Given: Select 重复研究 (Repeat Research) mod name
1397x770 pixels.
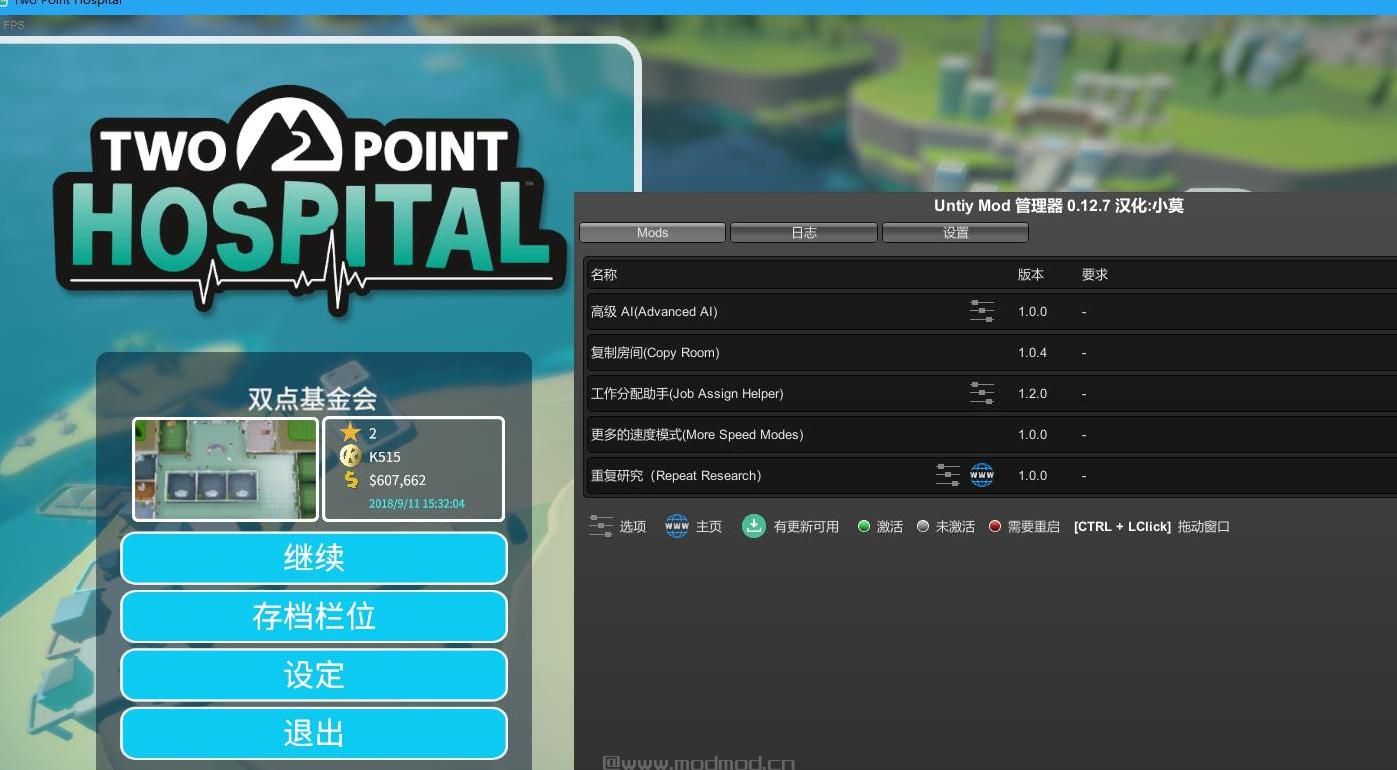Looking at the screenshot, I should point(676,475).
